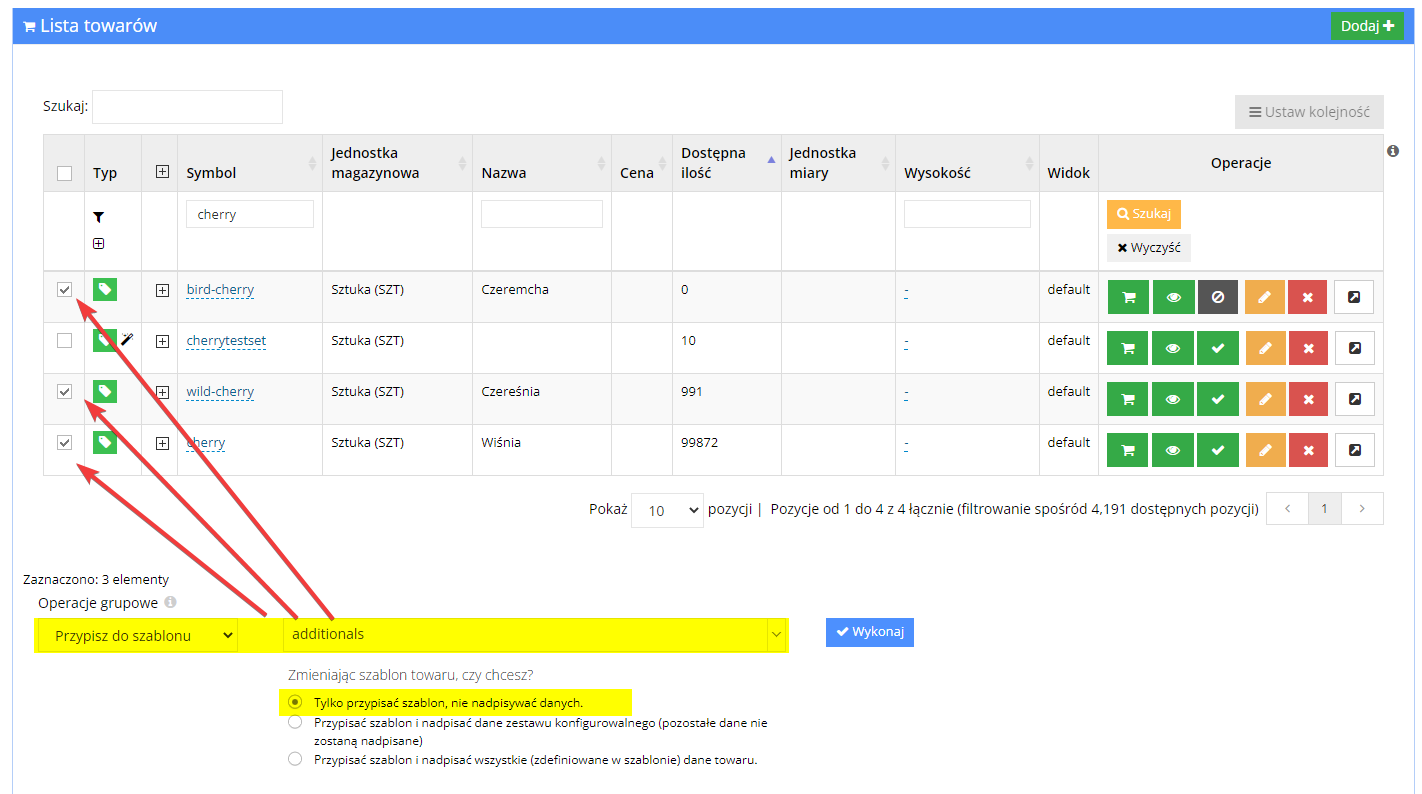Select radio to overwrite configurable set data

(294, 722)
